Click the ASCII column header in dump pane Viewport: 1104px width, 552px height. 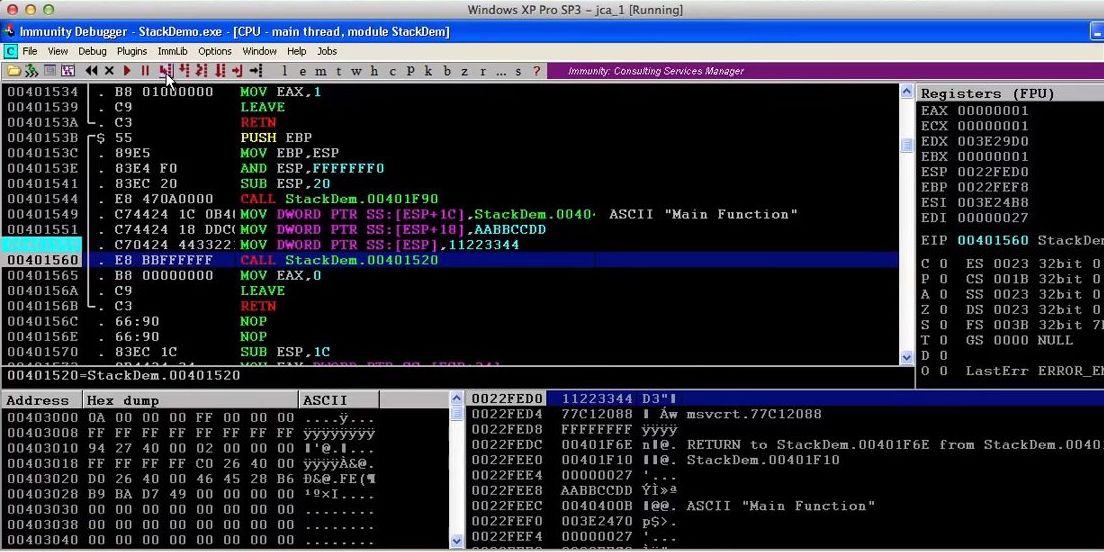pos(339,401)
